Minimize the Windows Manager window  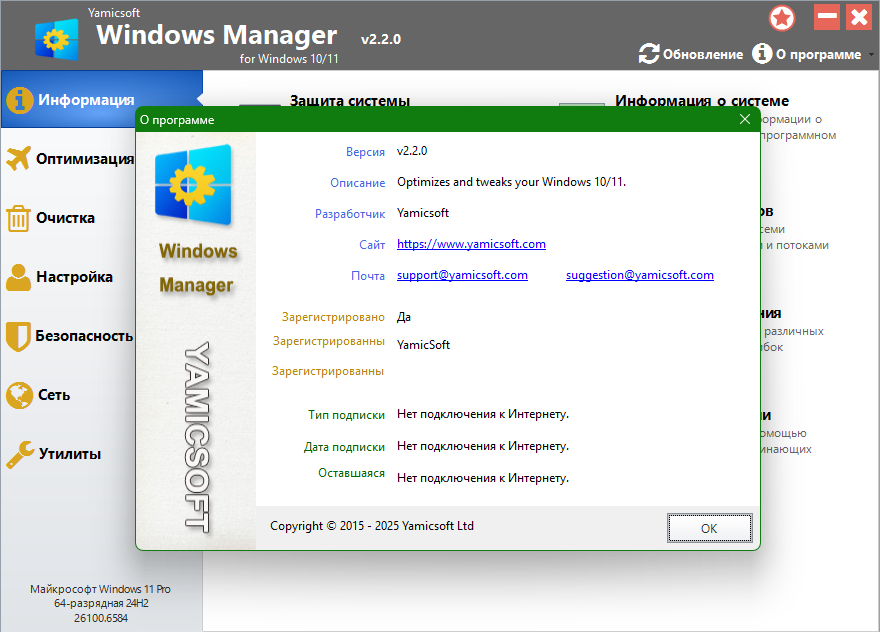coord(827,17)
